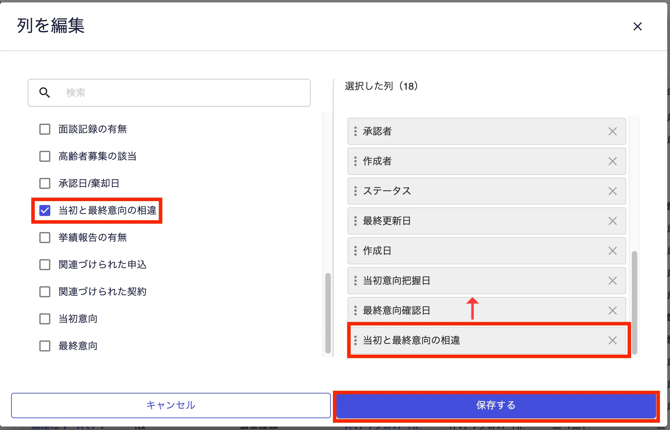Remove the 当初意向把握日 column with X icon
The height and width of the screenshot is (430, 670).
click(612, 281)
